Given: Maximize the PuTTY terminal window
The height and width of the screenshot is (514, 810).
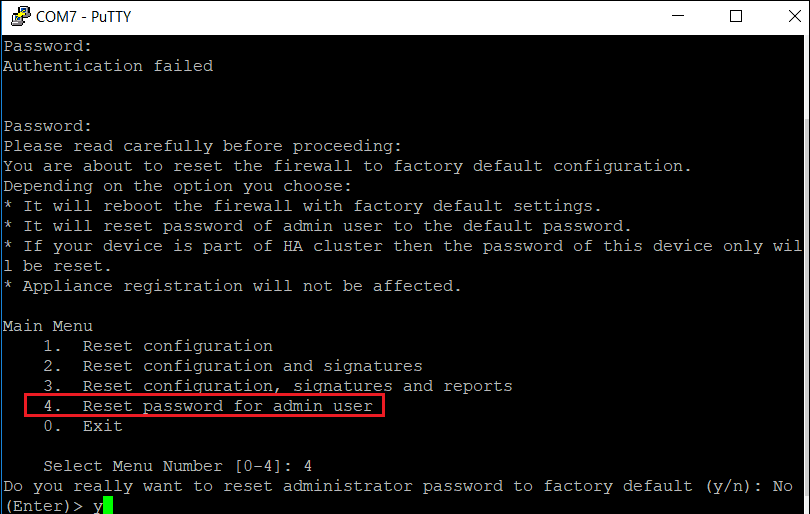Looking at the screenshot, I should click(736, 16).
